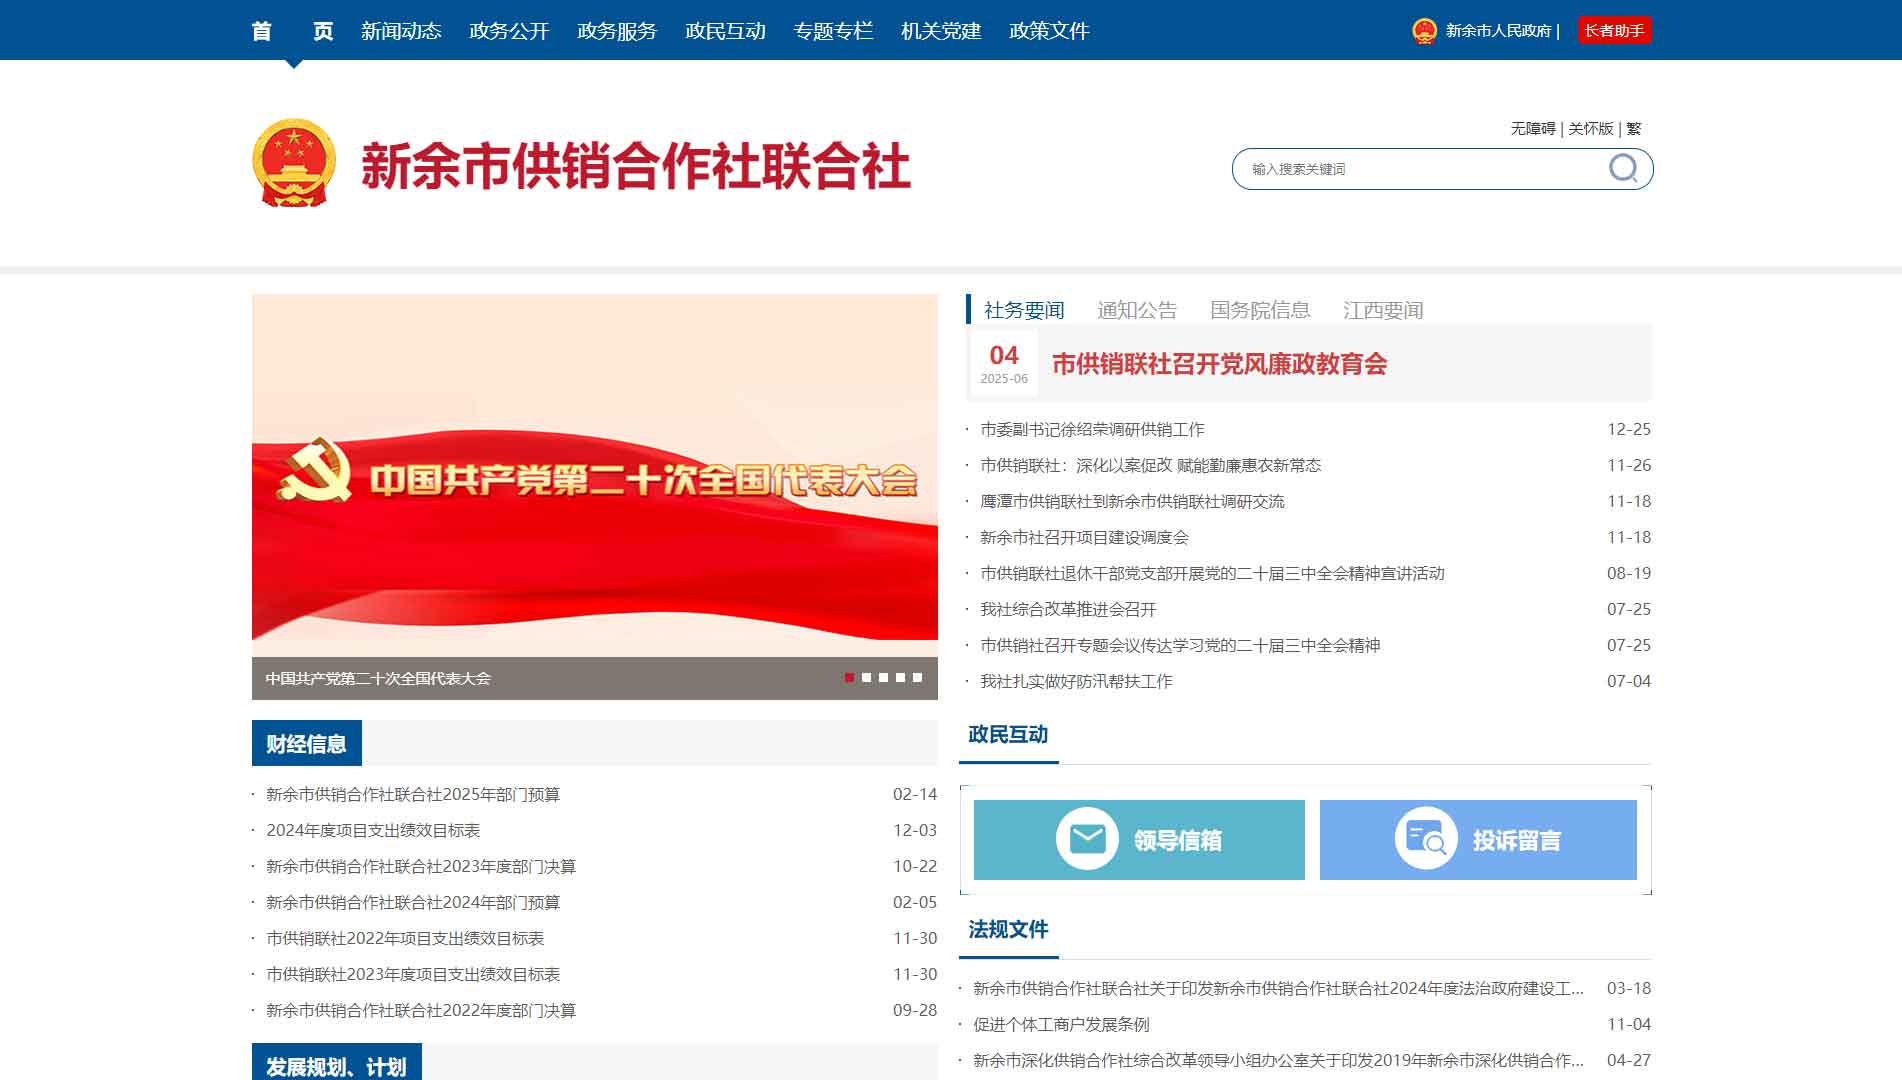Switch to the 社务要闻 tab
The height and width of the screenshot is (1080, 1902).
[x=1024, y=310]
